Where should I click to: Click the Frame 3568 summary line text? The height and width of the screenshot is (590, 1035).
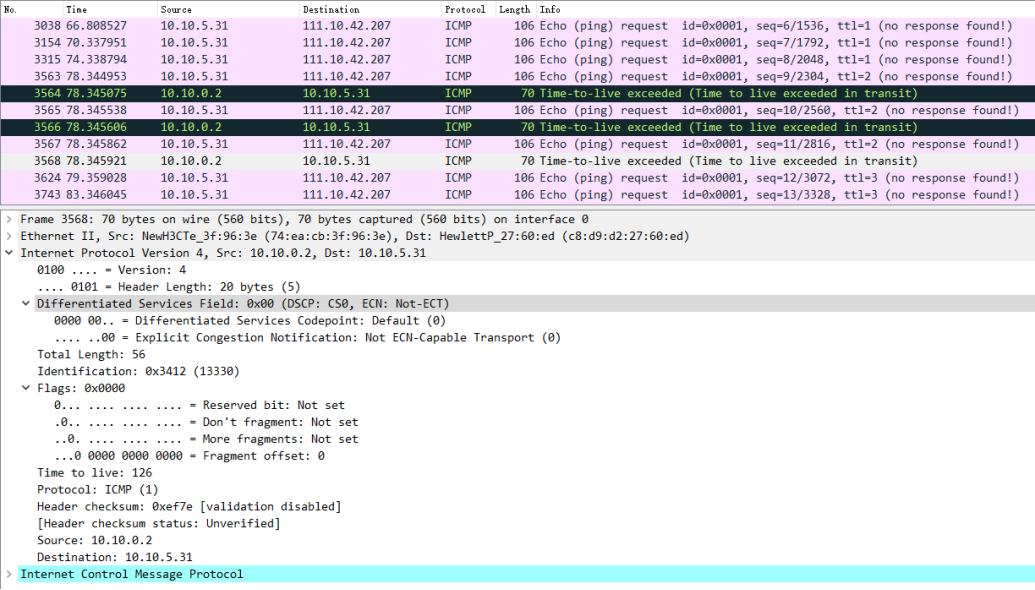point(304,219)
